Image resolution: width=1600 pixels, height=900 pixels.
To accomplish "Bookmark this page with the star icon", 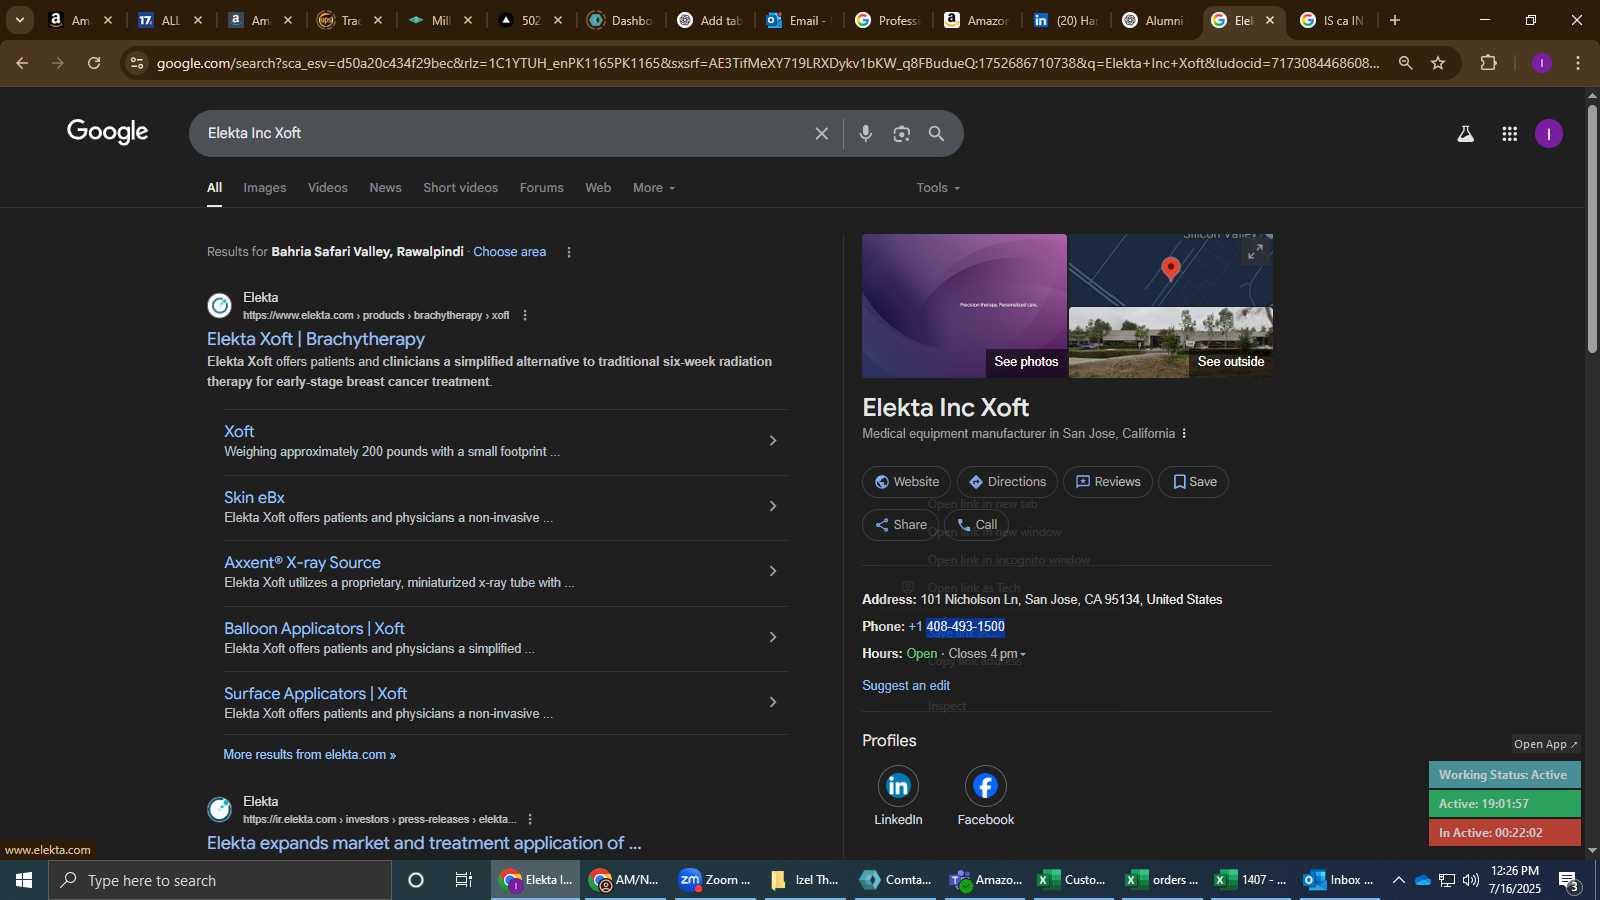I will click(x=1438, y=63).
